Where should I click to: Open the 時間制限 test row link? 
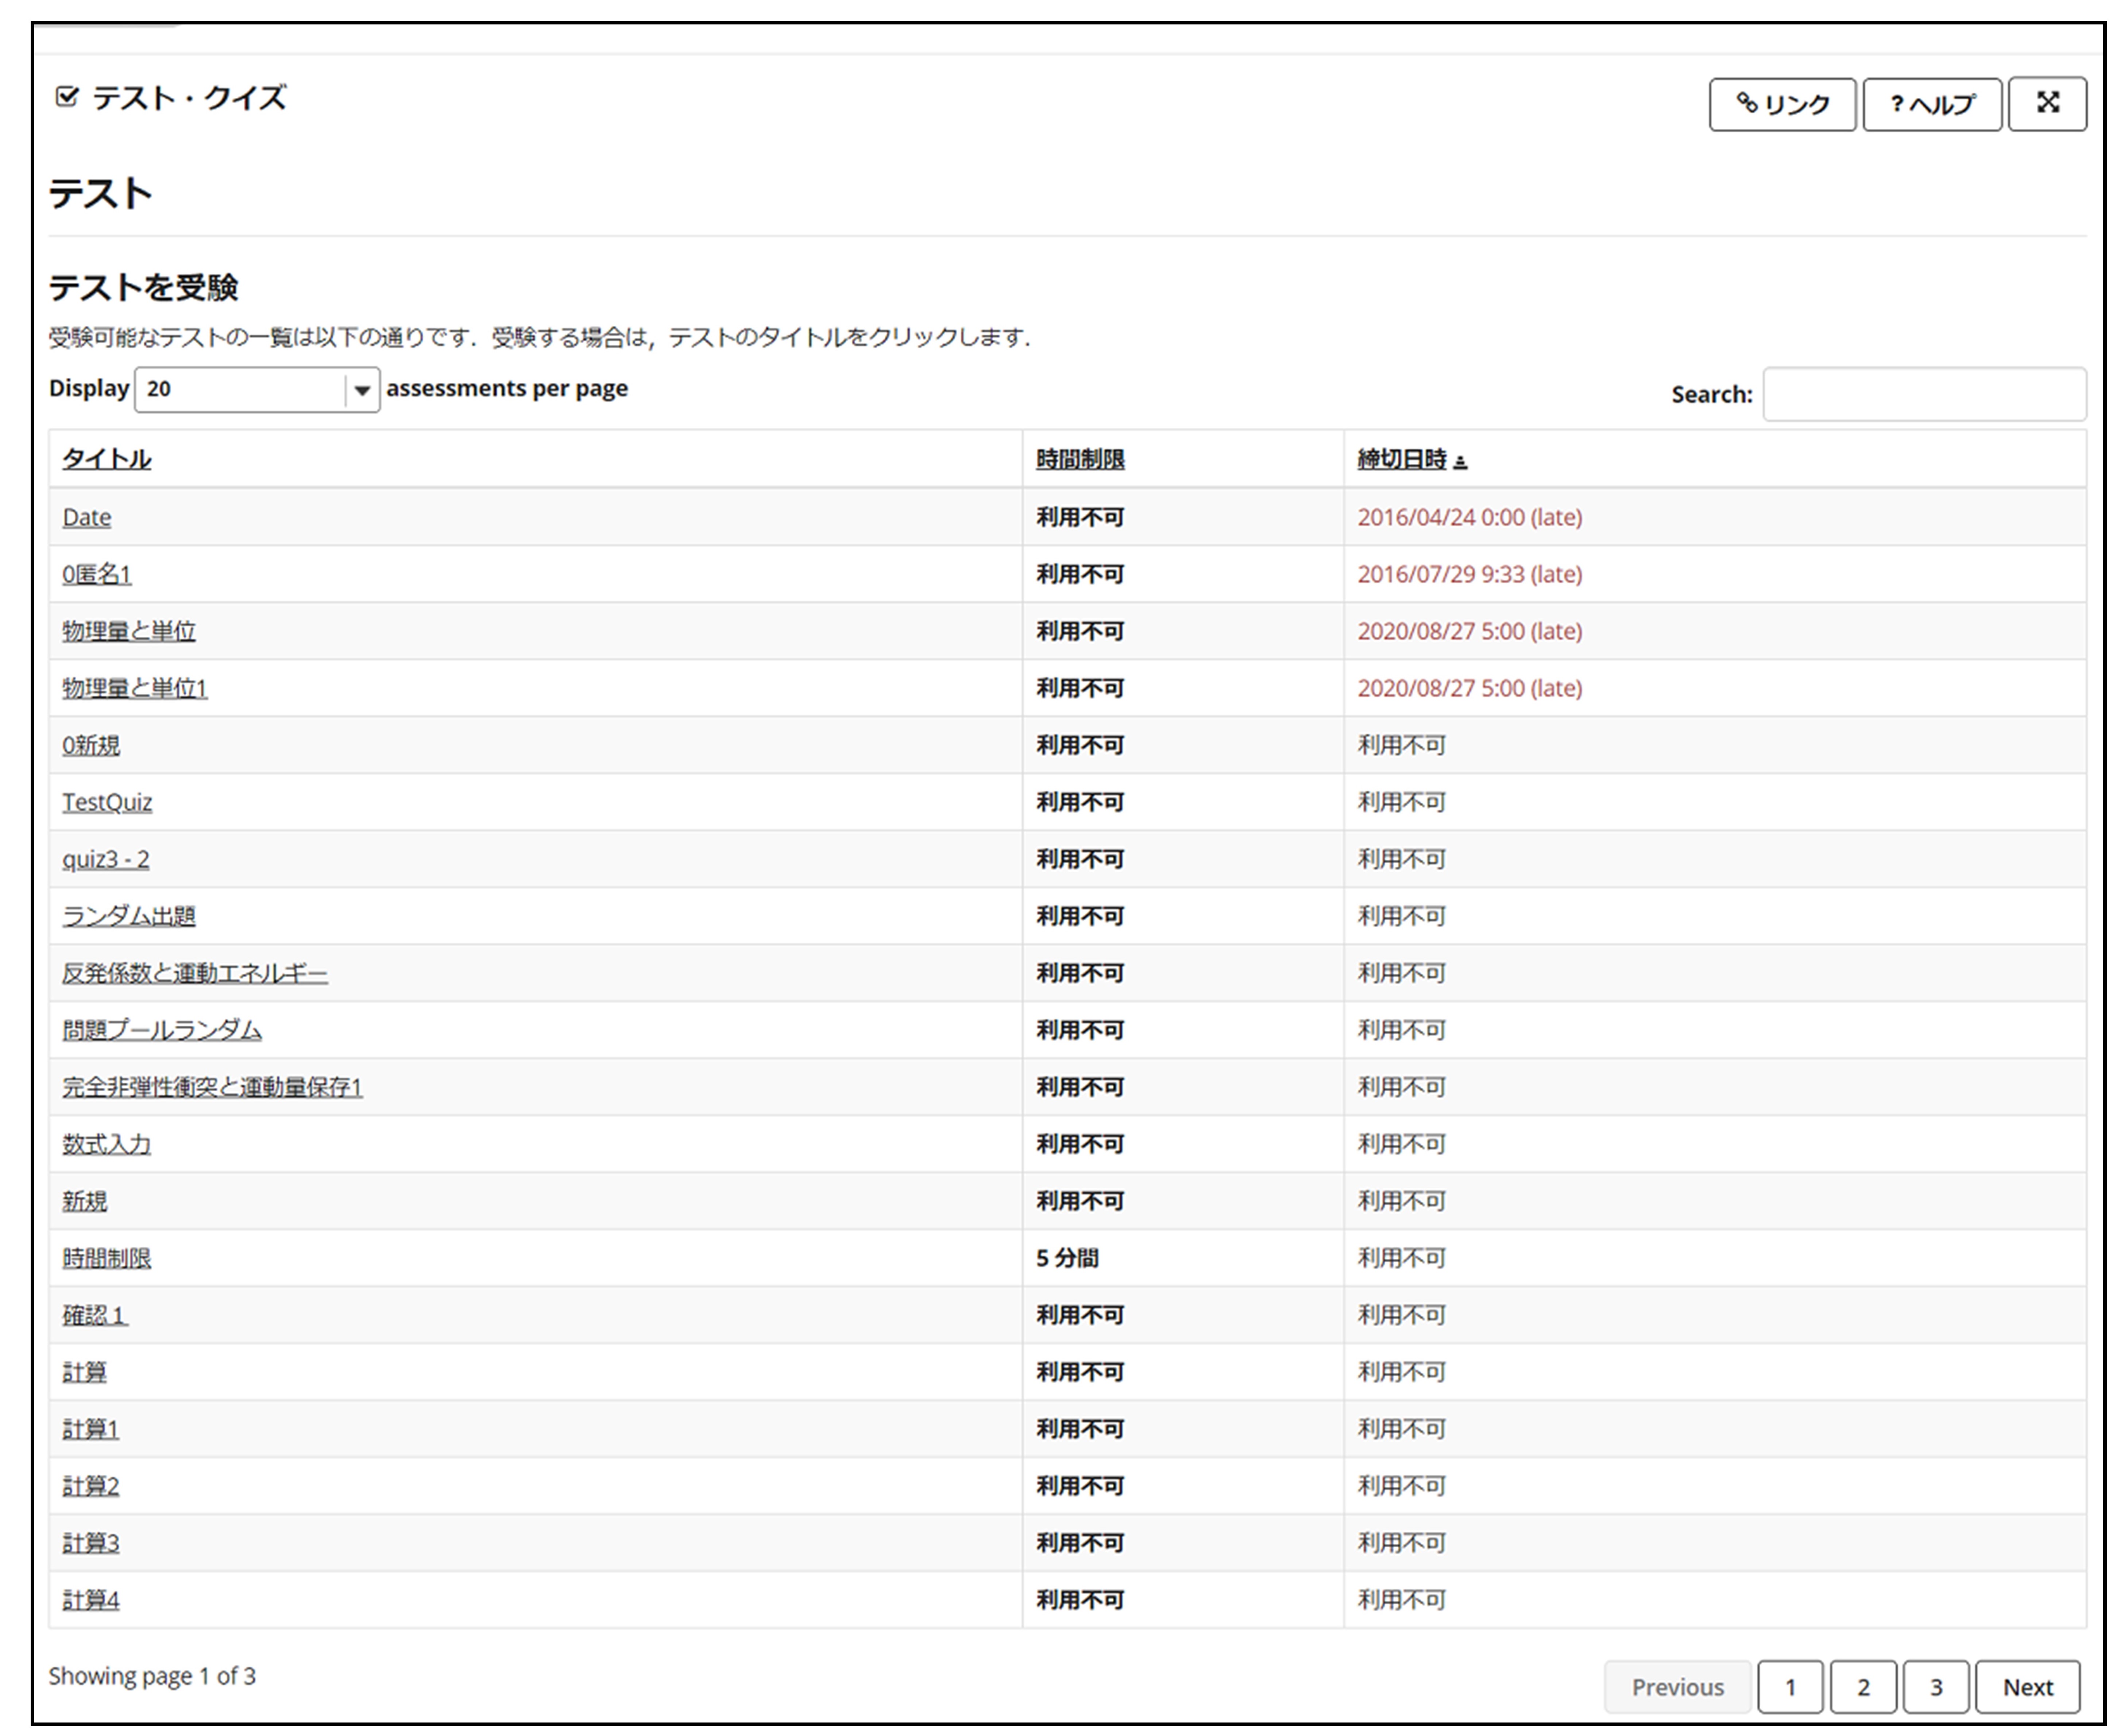[106, 1258]
